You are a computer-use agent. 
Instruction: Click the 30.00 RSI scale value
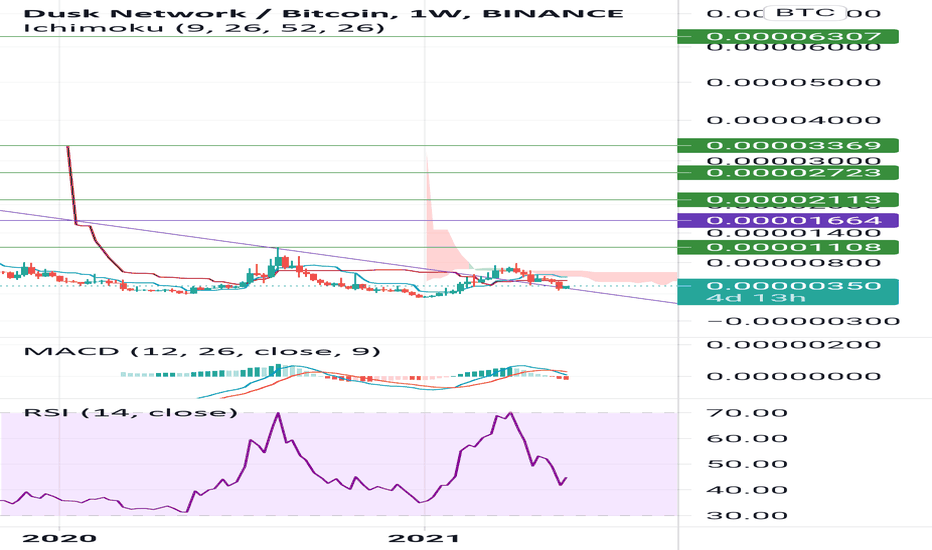click(748, 516)
